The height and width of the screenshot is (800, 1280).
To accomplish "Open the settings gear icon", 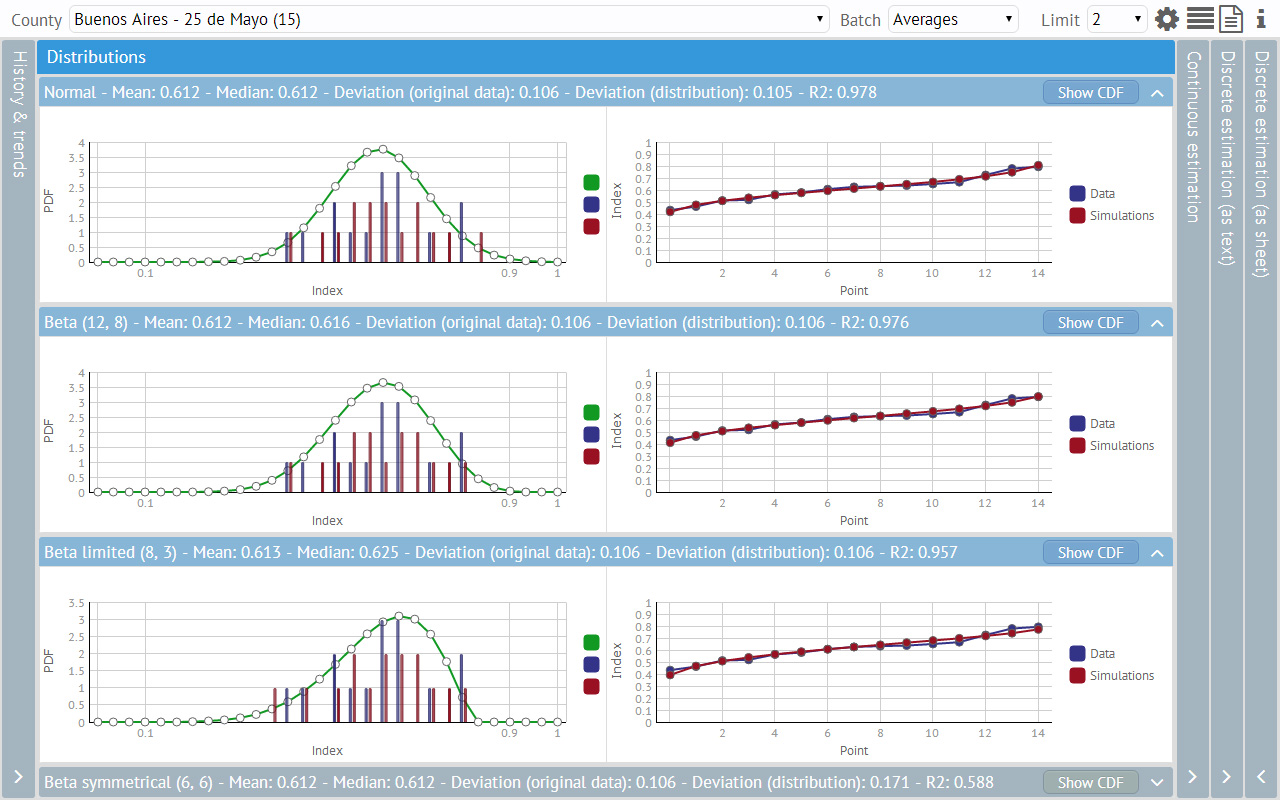I will click(x=1167, y=19).
